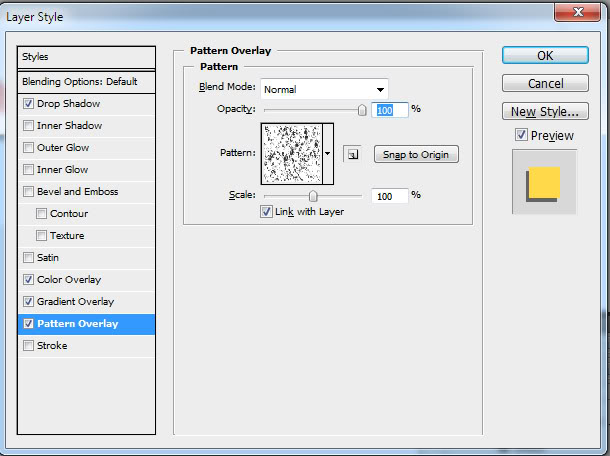Click the Opacity slider handle
Viewport: 610px width, 456px height.
(362, 110)
